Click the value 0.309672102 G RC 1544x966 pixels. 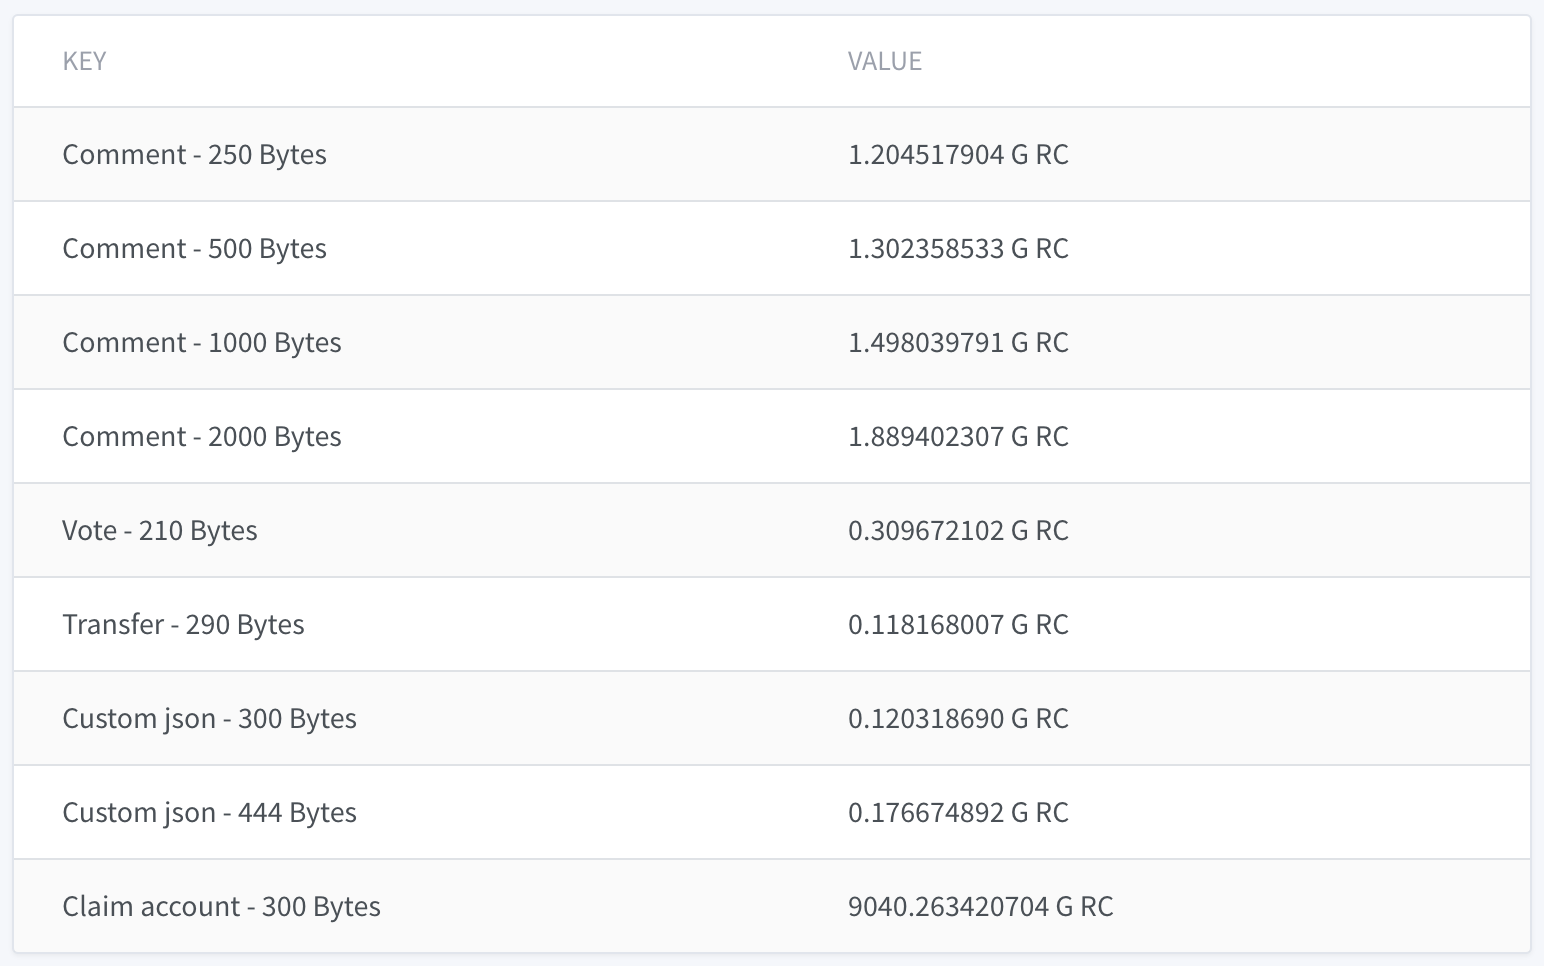click(x=958, y=531)
